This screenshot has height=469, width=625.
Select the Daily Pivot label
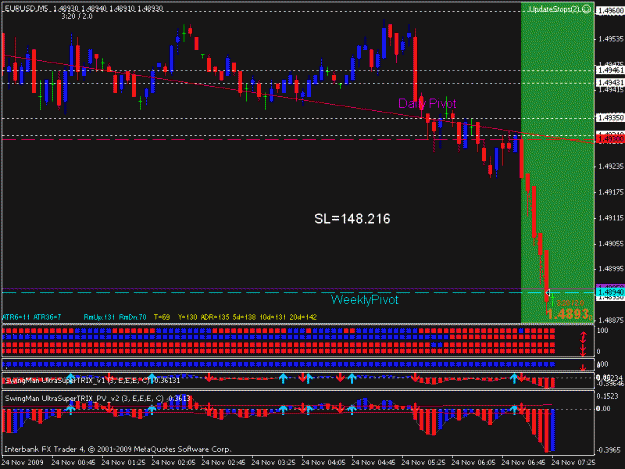tap(427, 104)
